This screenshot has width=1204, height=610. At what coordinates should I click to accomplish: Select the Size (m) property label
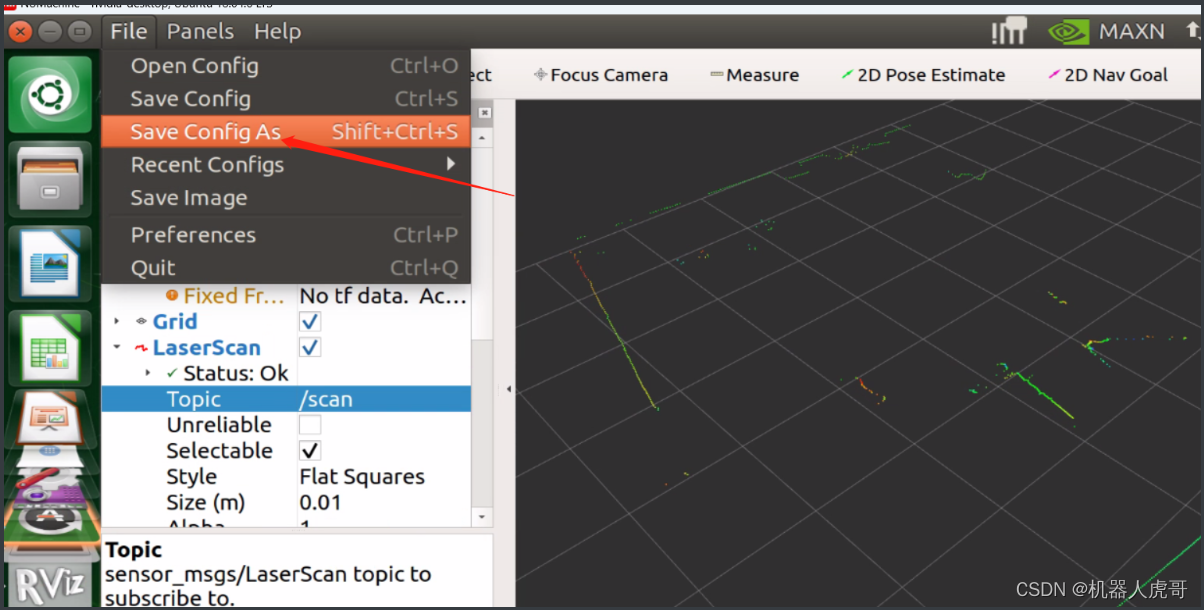(205, 503)
